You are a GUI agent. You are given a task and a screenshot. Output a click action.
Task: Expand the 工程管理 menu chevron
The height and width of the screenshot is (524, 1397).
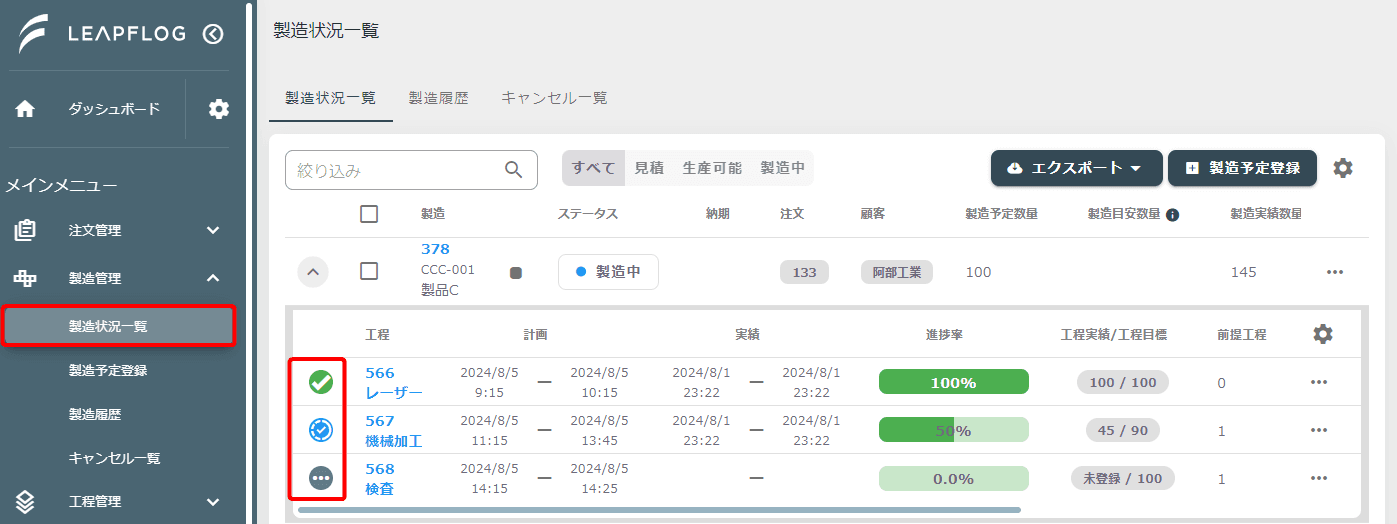[x=213, y=502]
